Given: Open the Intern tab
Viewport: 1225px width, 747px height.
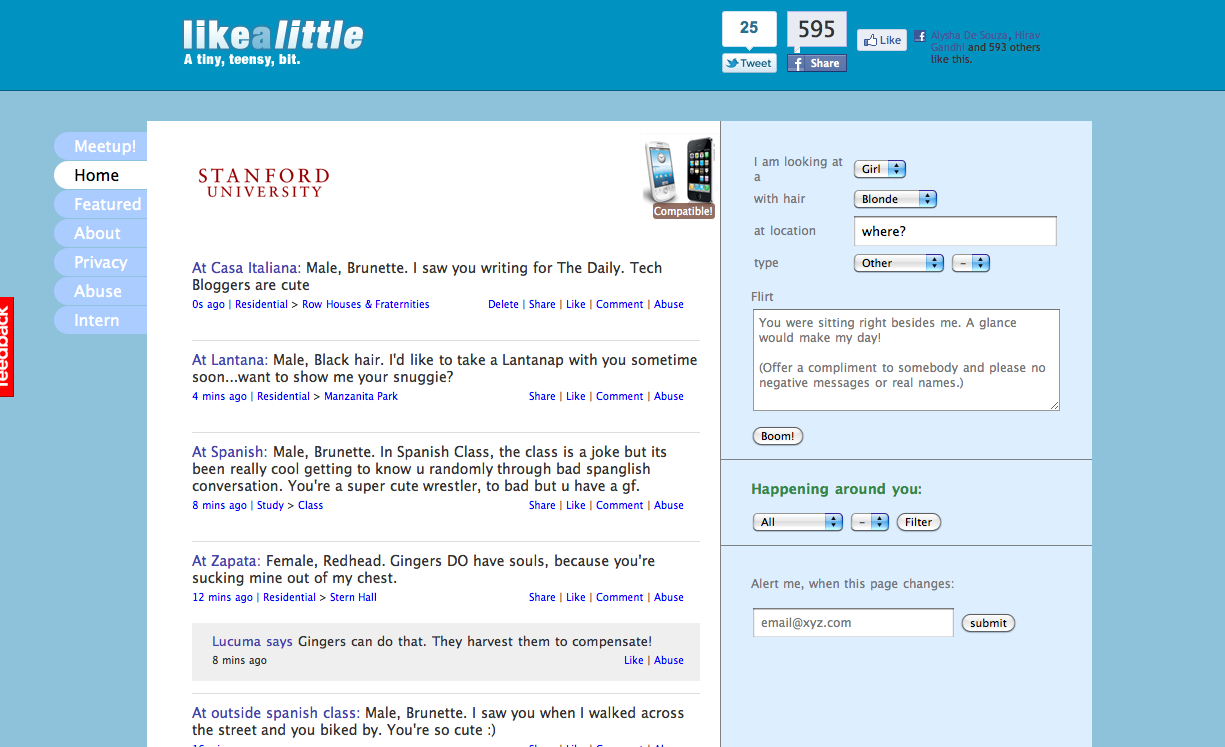Looking at the screenshot, I should 101,320.
